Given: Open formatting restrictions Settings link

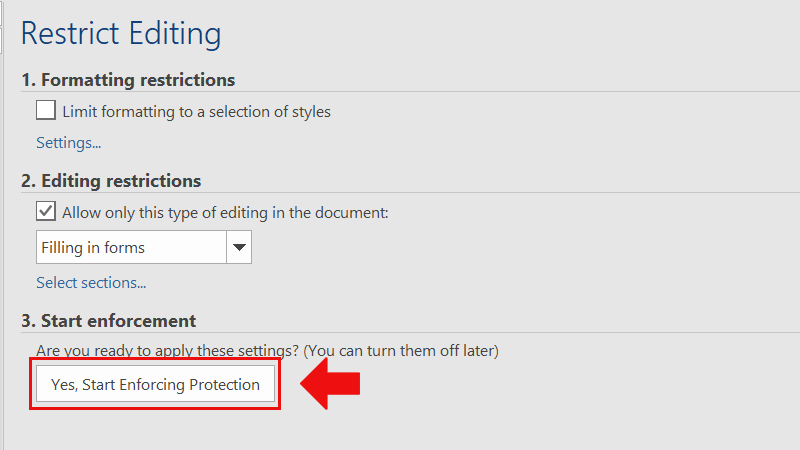Looking at the screenshot, I should tap(68, 142).
